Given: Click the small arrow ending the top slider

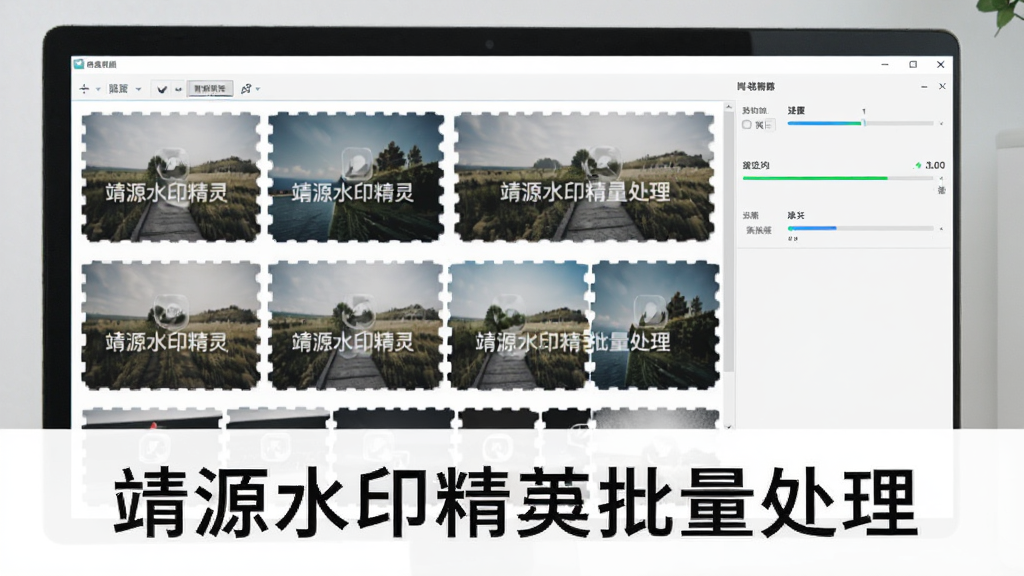Looking at the screenshot, I should 941,123.
